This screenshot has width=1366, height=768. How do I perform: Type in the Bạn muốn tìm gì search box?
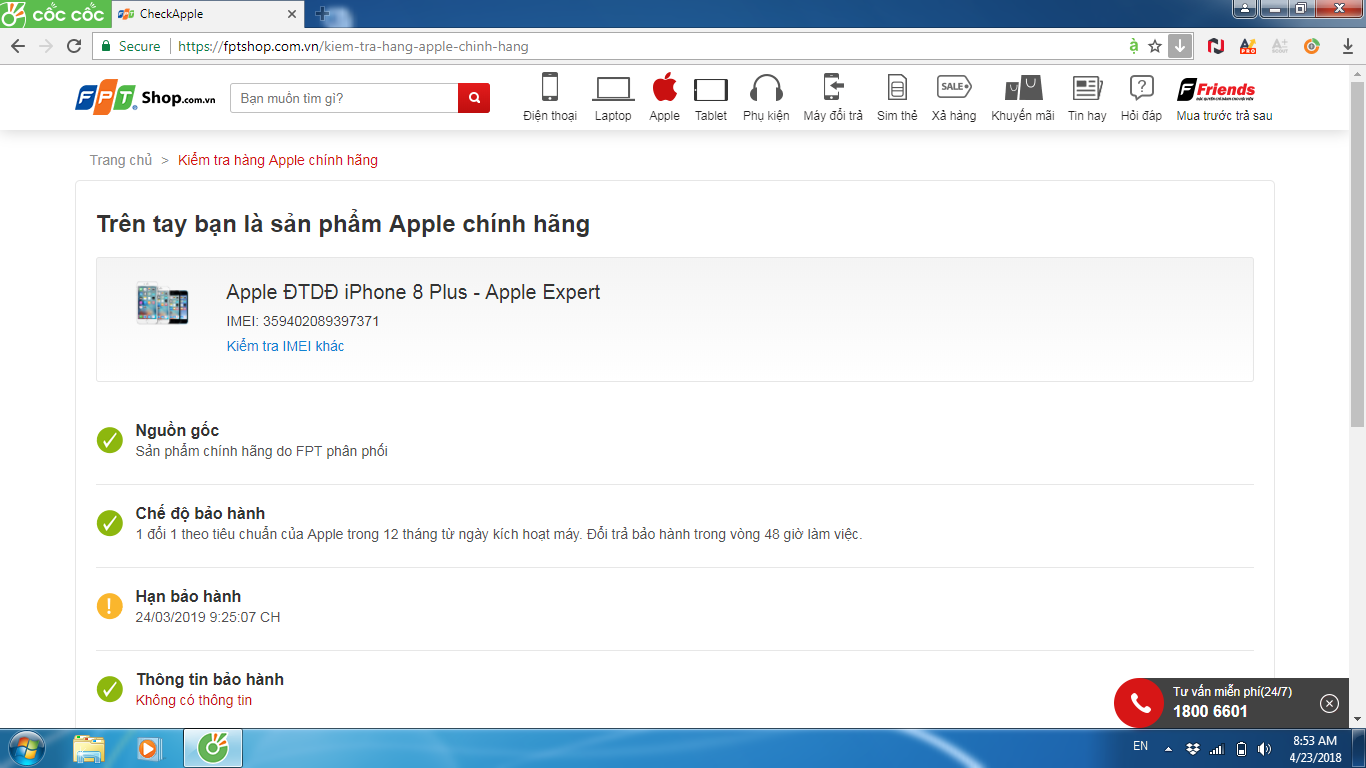[x=344, y=98]
